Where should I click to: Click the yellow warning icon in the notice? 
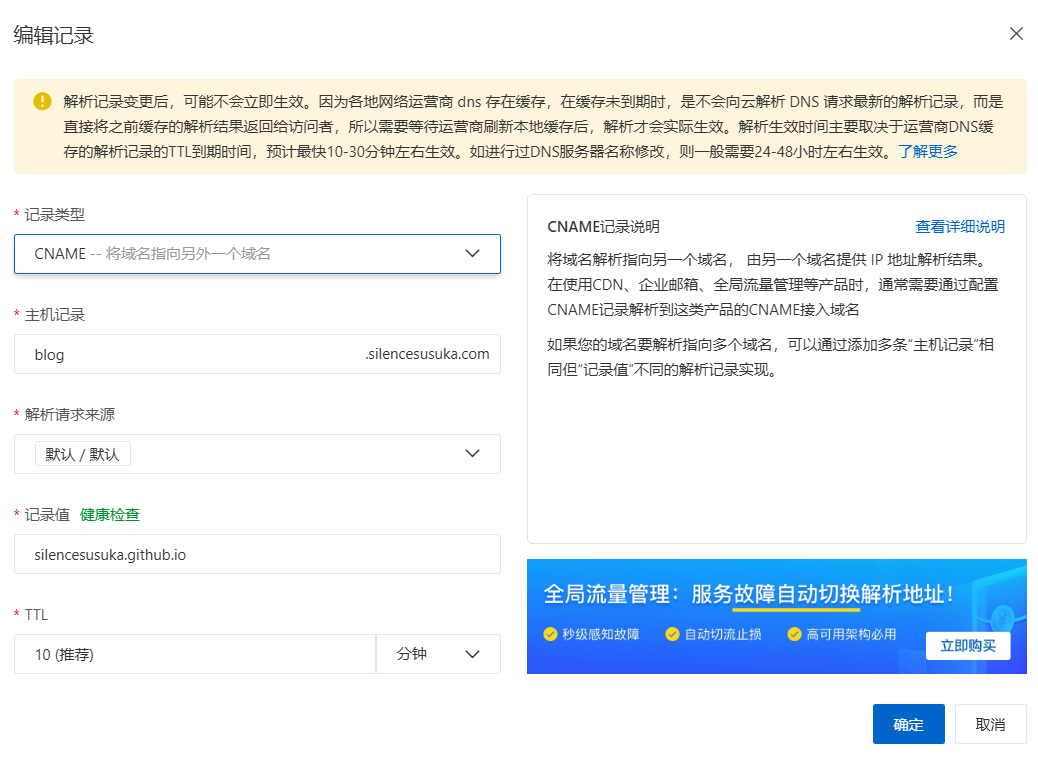tap(42, 101)
